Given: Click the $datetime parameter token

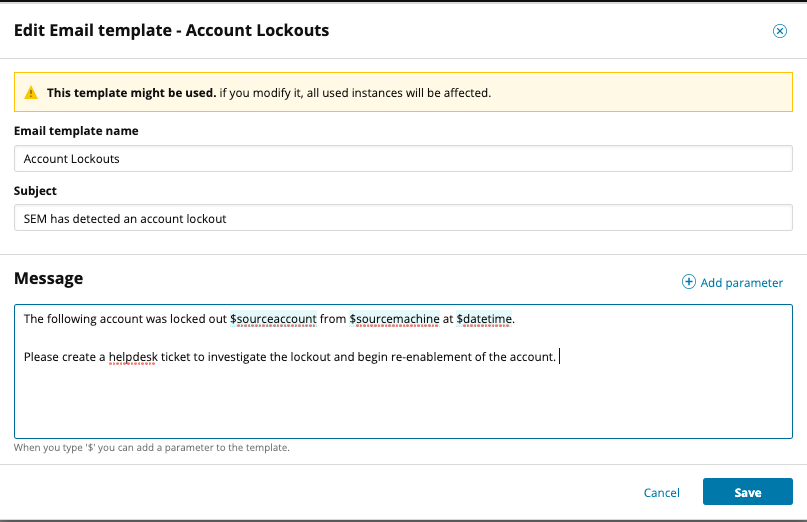Looking at the screenshot, I should pyautogui.click(x=484, y=319).
